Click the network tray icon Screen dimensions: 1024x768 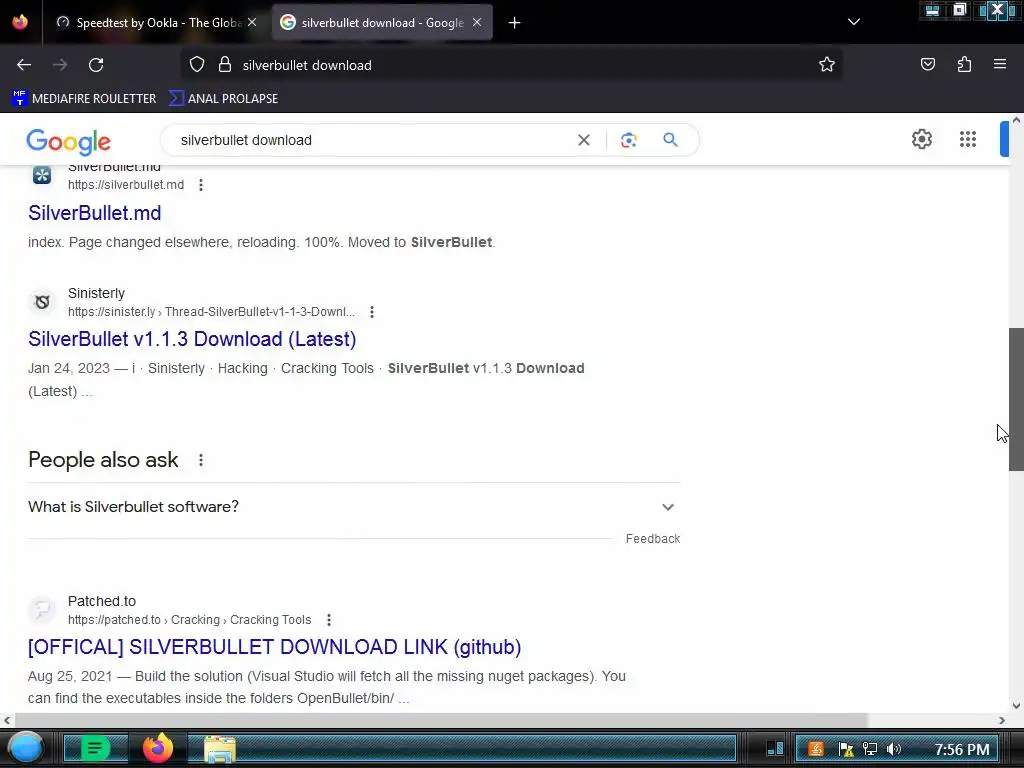(869, 749)
